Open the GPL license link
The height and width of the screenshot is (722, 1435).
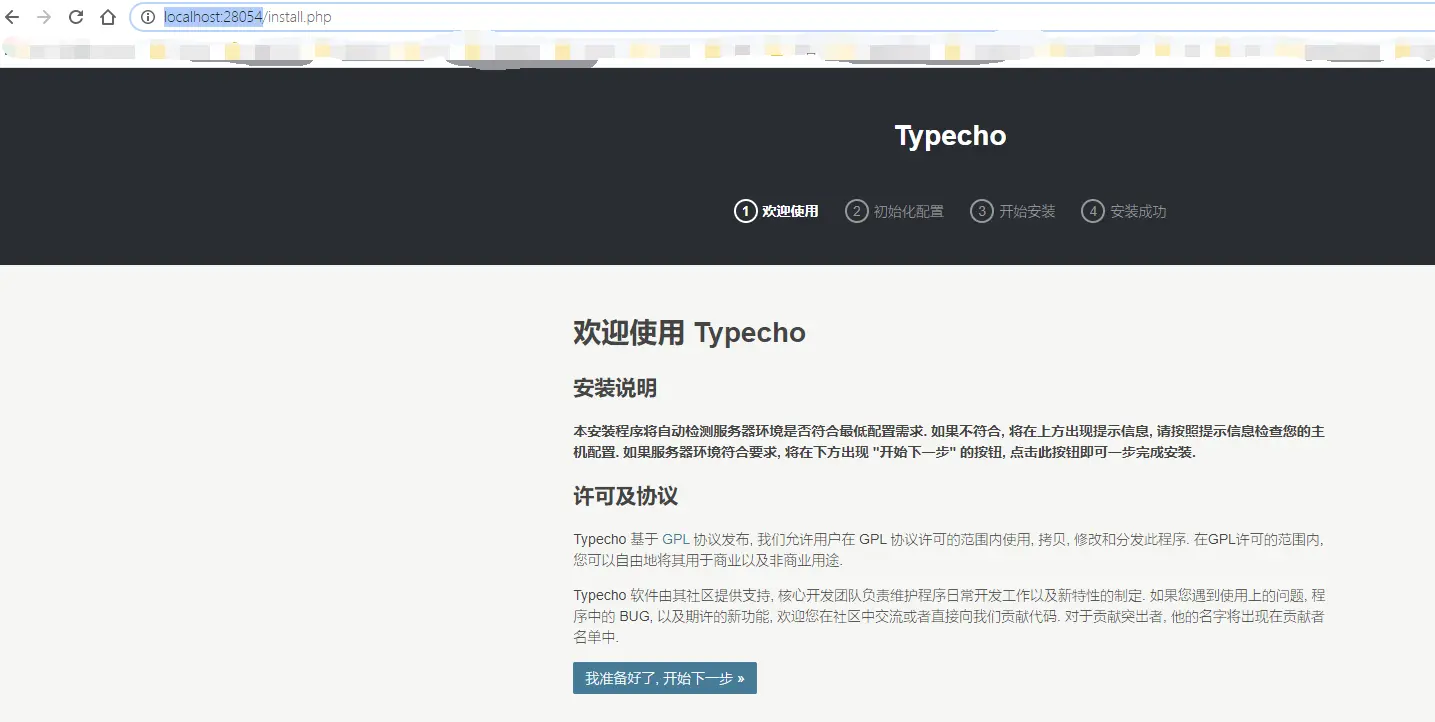[x=676, y=539]
